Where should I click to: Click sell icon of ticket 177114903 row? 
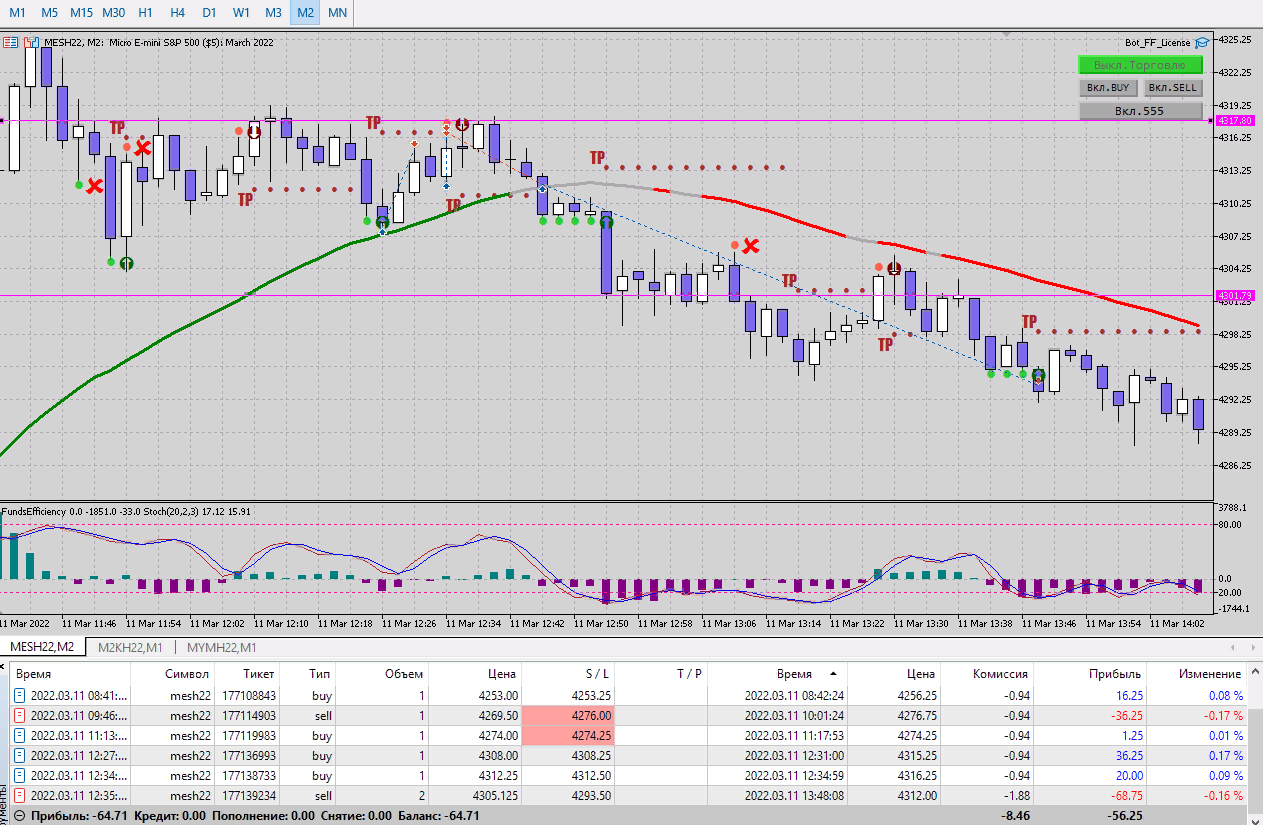pyautogui.click(x=19, y=715)
